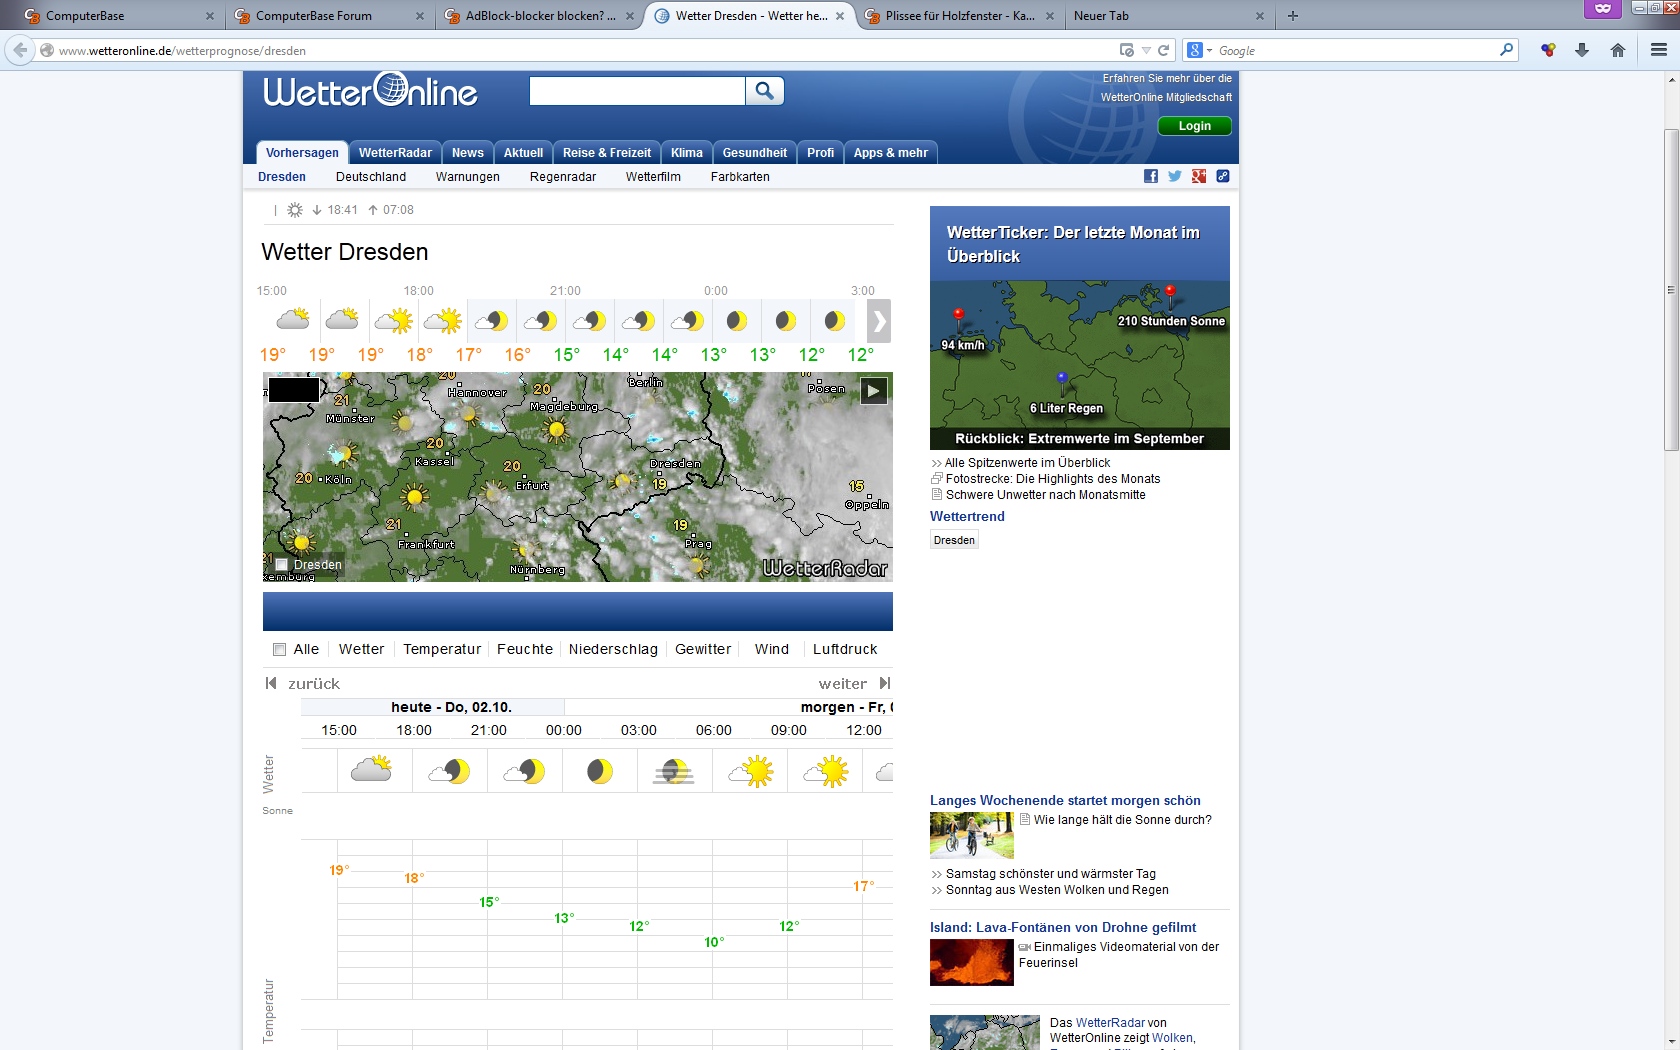Image resolution: width=1680 pixels, height=1050 pixels.
Task: Click the page vertical scrollbar thumb
Action: click(x=1671, y=290)
